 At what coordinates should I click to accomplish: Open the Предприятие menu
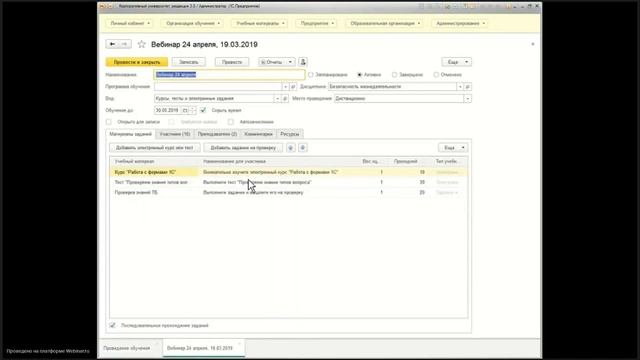click(x=317, y=23)
